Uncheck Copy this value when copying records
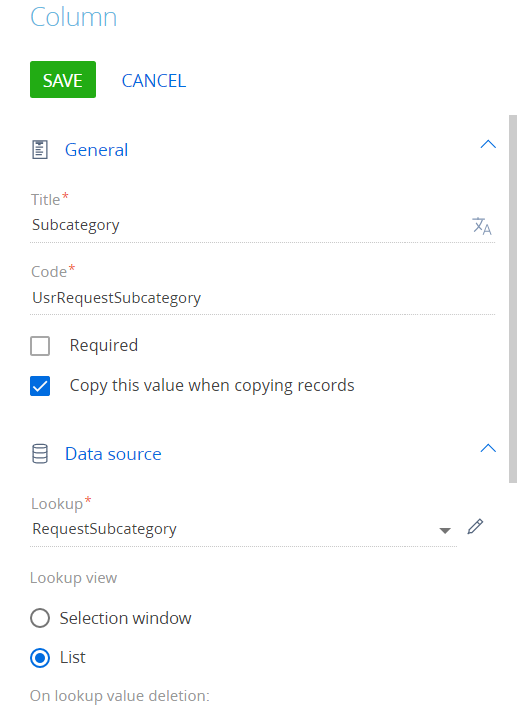 [40, 386]
